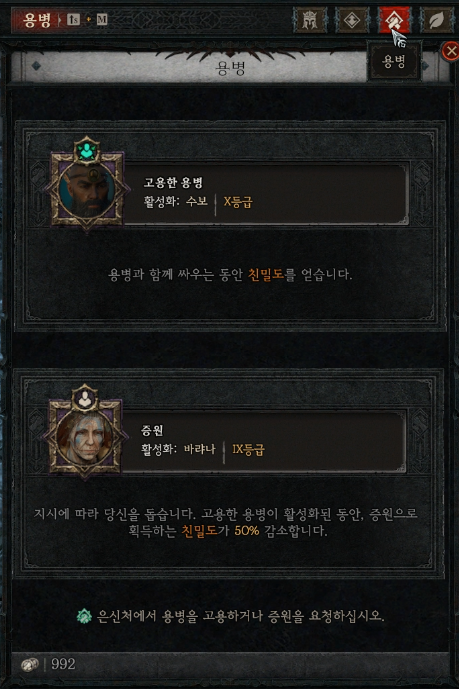Click the white figure badge above 바랴나
The image size is (459, 689).
tap(84, 398)
